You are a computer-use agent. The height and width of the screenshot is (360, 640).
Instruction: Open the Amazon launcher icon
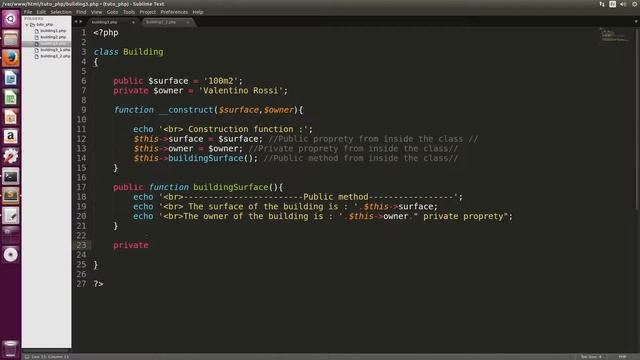tap(11, 137)
